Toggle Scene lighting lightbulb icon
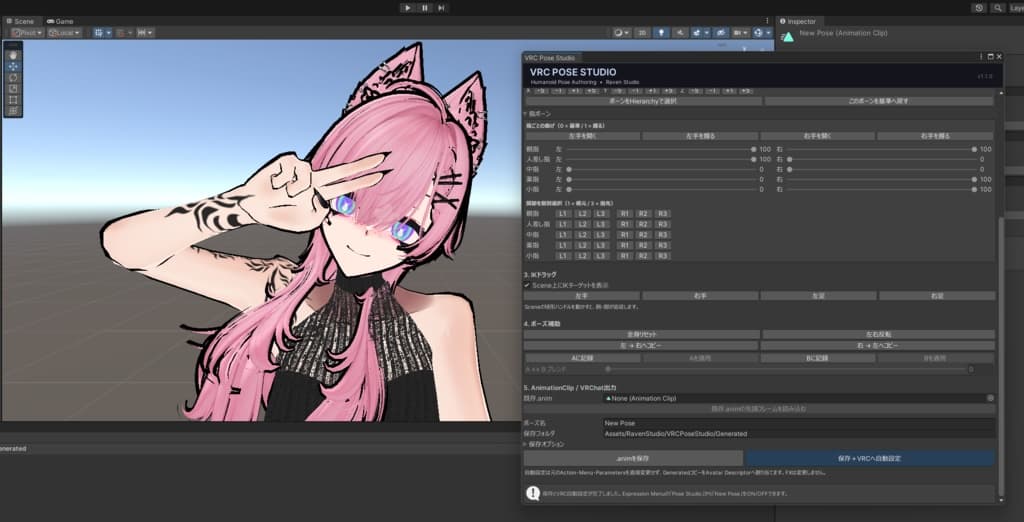 (x=661, y=33)
